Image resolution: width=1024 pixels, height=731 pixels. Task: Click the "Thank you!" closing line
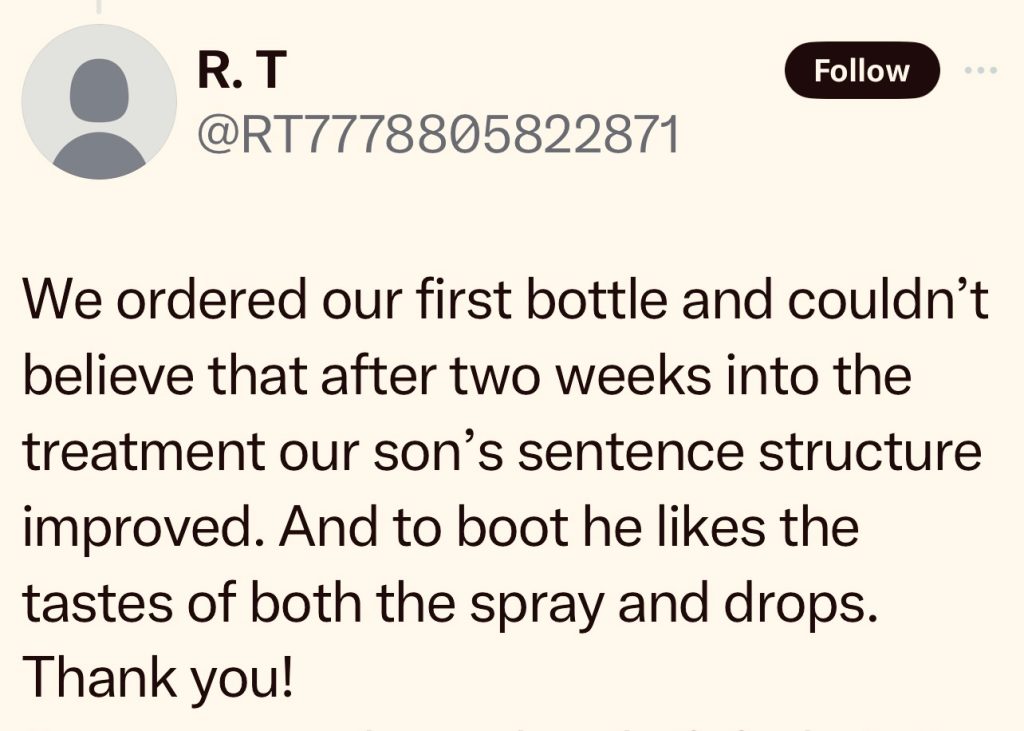[158, 677]
